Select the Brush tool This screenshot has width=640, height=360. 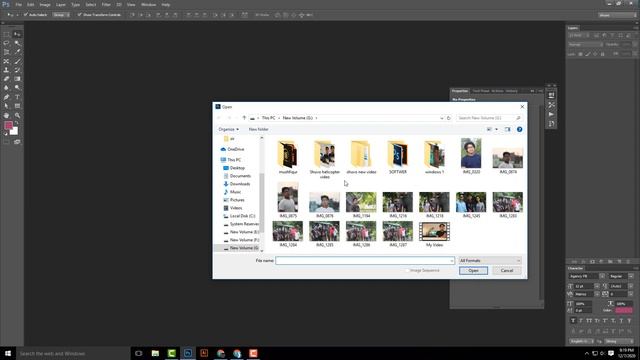[17, 61]
